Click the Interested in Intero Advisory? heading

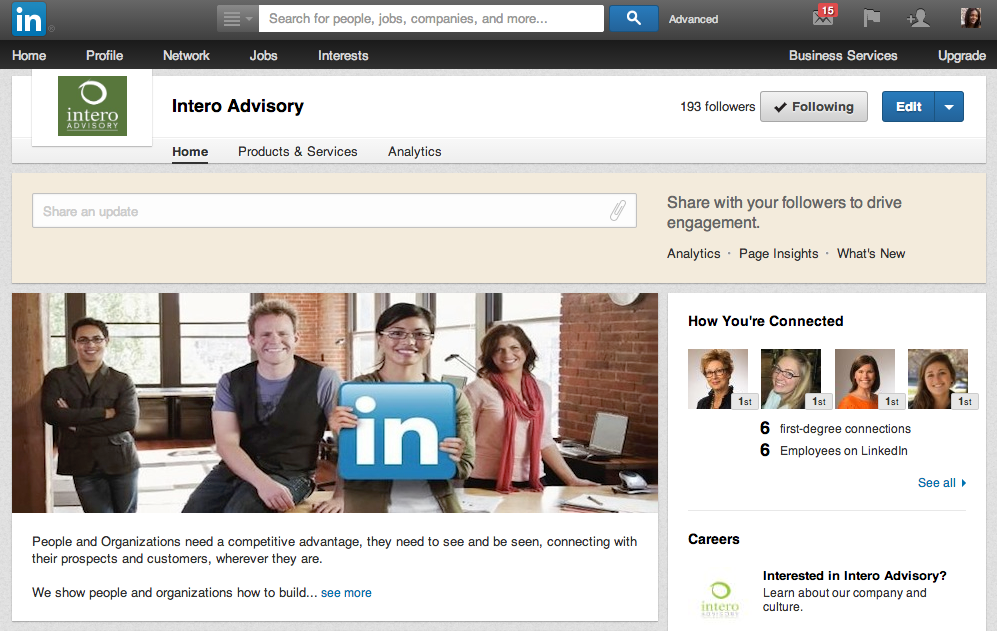[x=855, y=576]
